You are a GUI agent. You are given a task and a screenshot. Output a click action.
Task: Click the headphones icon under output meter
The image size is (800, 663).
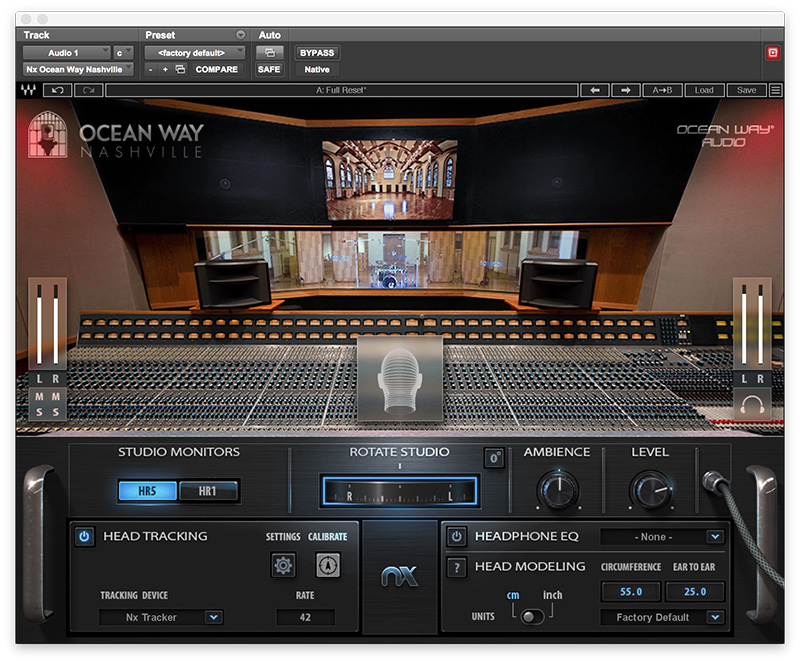pos(752,404)
